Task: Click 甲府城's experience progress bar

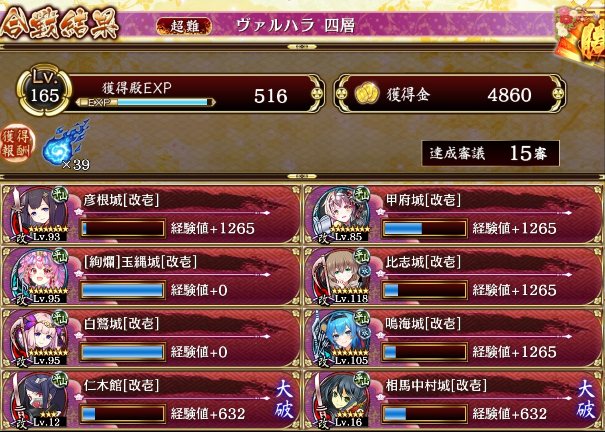Action: point(425,228)
